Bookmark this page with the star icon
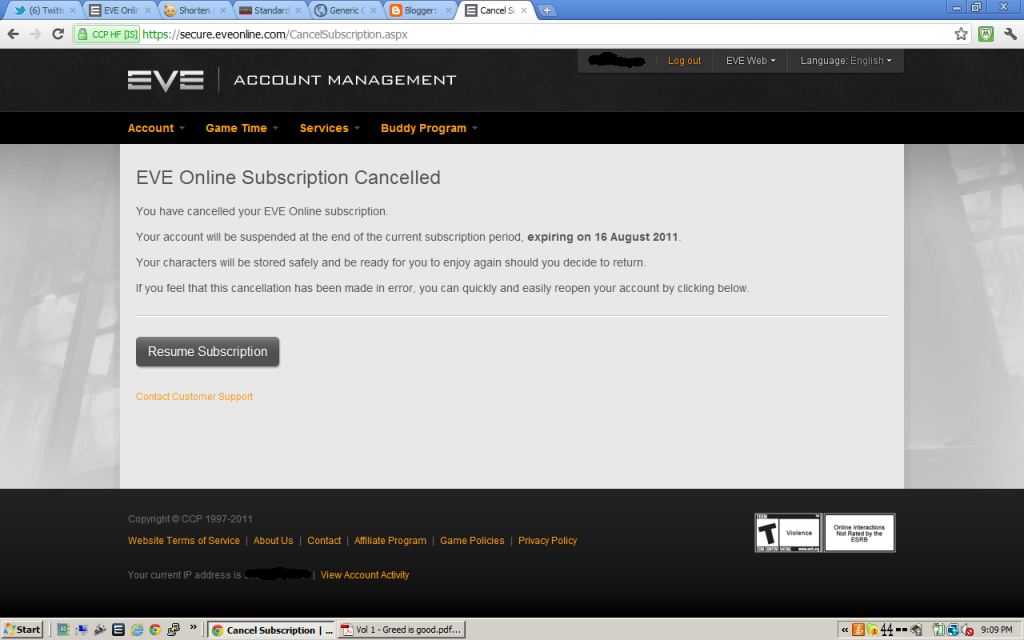 [x=961, y=34]
